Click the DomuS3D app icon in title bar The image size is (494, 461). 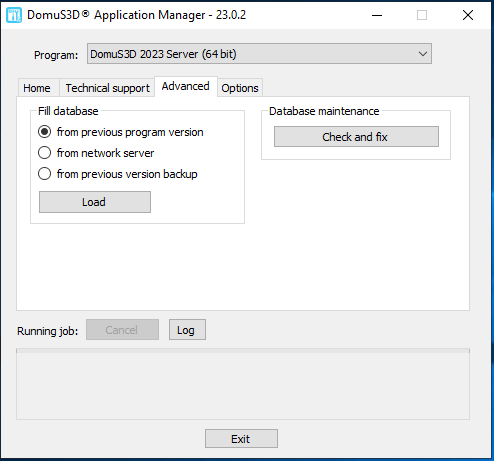(x=14, y=15)
